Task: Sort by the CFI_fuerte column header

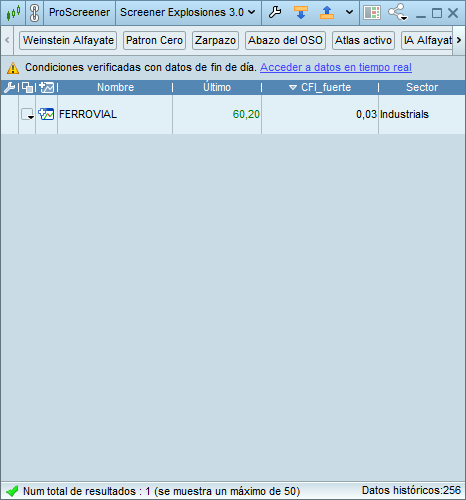Action: [x=320, y=87]
